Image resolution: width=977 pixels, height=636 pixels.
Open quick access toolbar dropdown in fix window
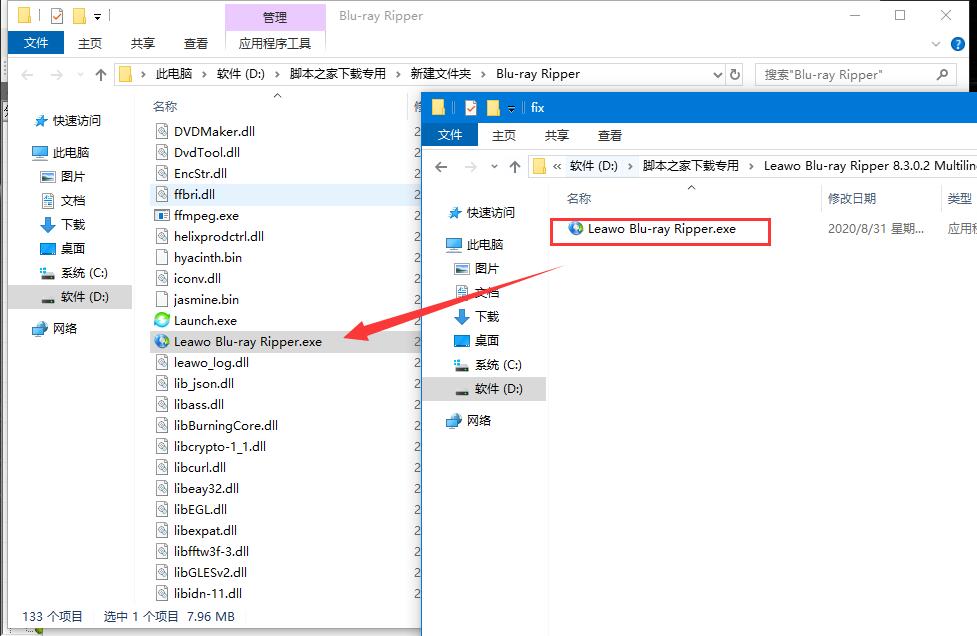(x=511, y=108)
